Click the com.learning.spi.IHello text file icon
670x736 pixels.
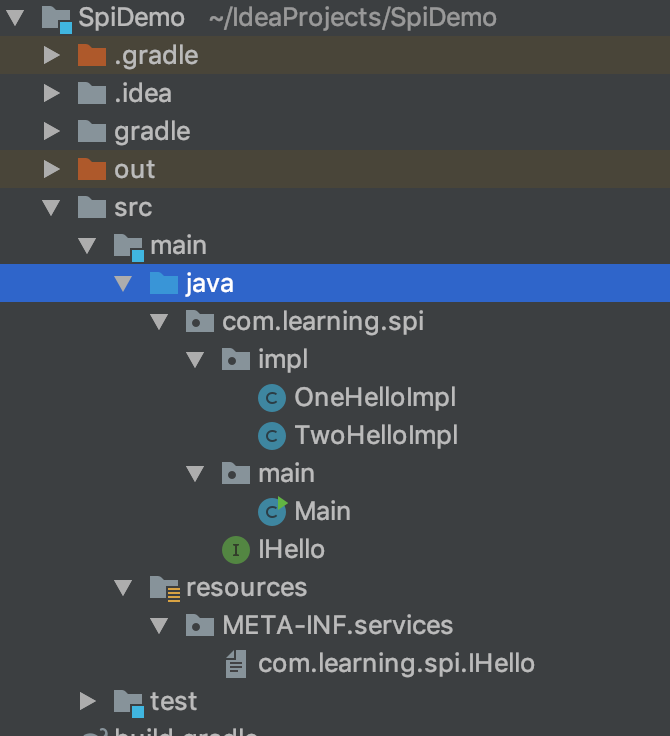(x=236, y=664)
